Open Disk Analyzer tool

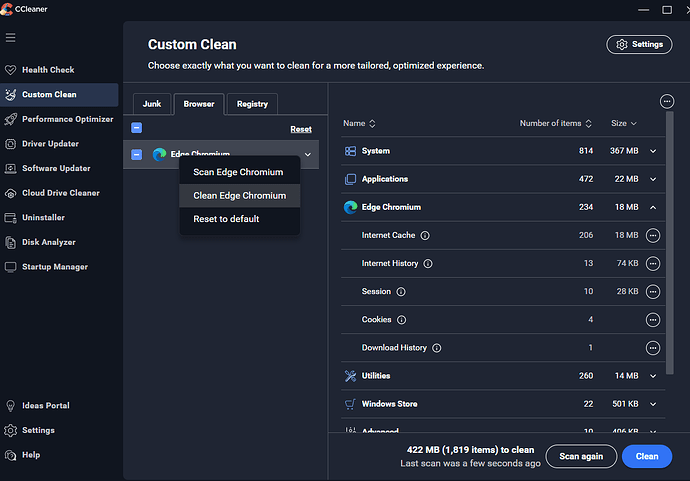pyautogui.click(x=49, y=242)
